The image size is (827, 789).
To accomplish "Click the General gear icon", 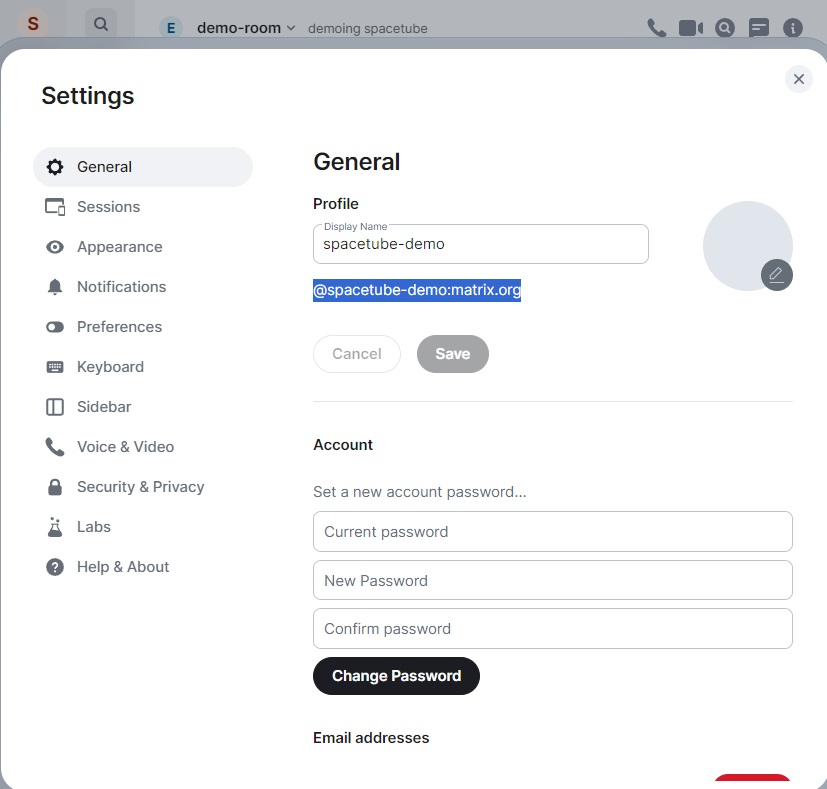I will pos(55,167).
